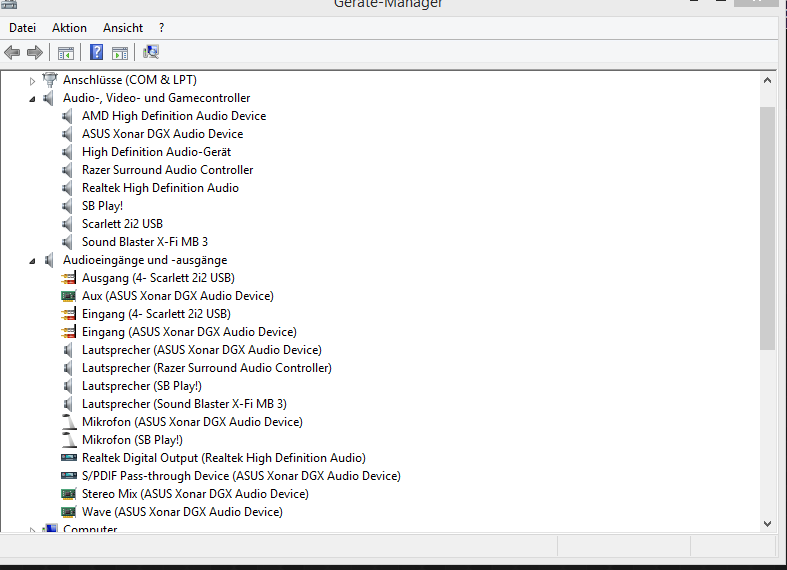Select Realtek Digital Output (Realtek High Definition Audio) text
This screenshot has height=570, width=787.
point(224,458)
